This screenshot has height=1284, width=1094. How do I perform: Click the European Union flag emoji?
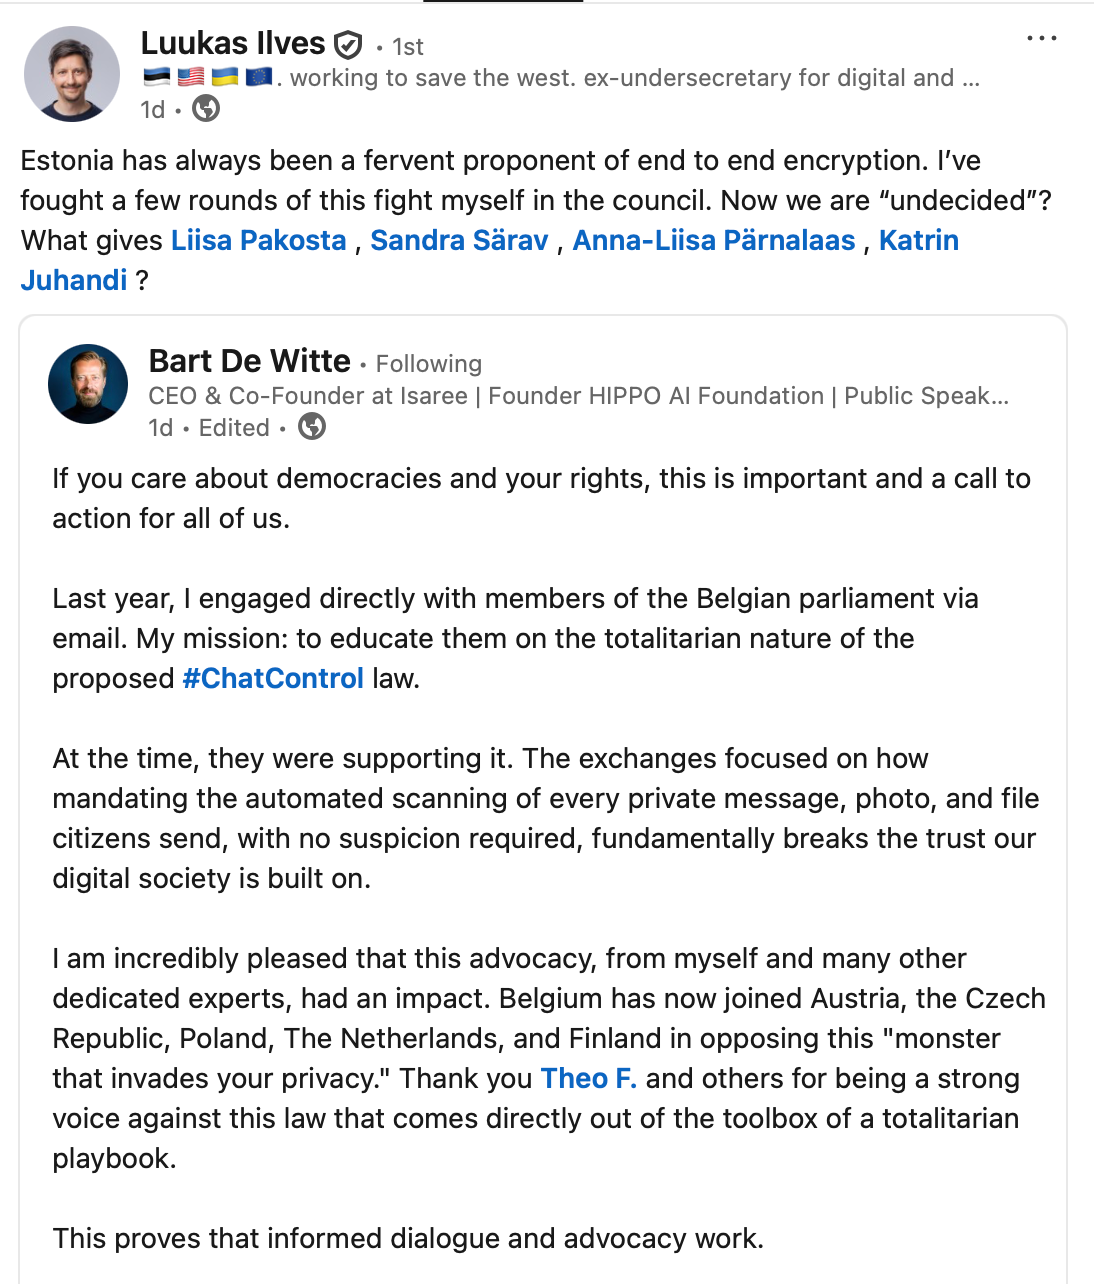point(258,77)
